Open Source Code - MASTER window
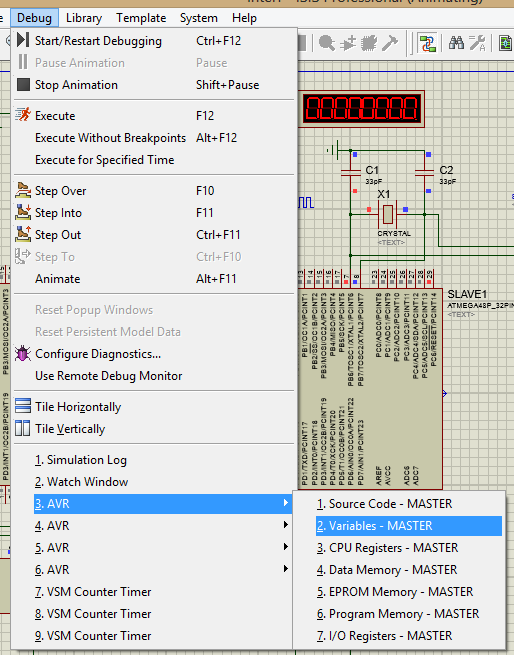Viewport: 514px width, 655px height. point(400,504)
